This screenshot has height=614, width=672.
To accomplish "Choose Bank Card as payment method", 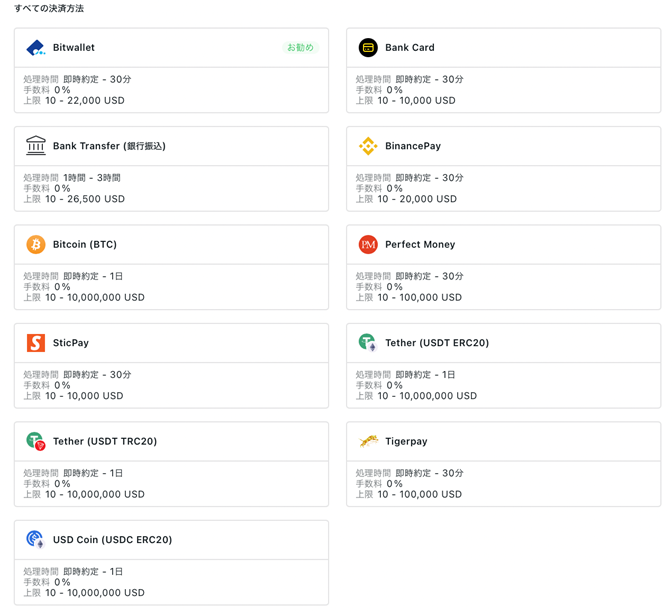I will pos(504,70).
